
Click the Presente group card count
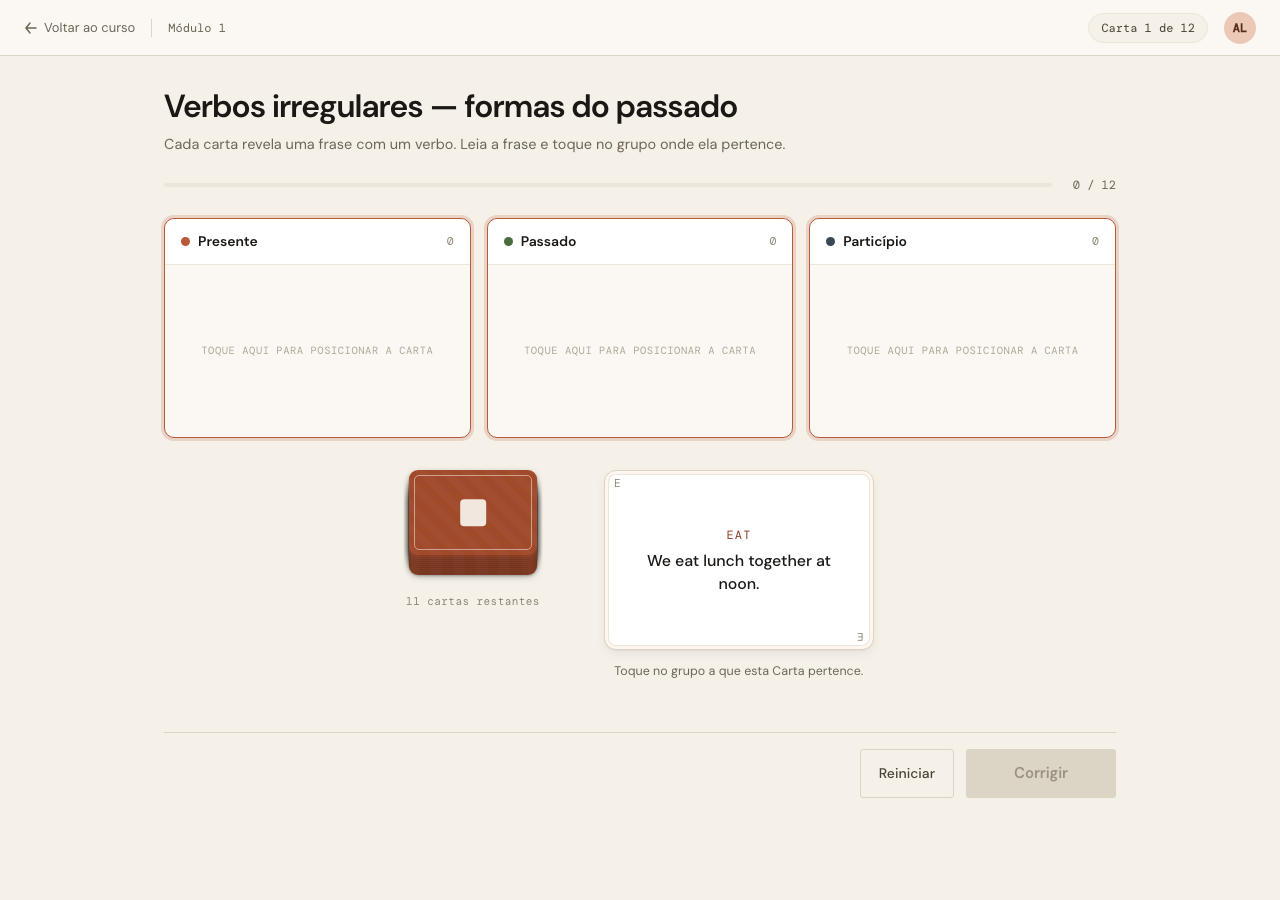pyautogui.click(x=450, y=241)
